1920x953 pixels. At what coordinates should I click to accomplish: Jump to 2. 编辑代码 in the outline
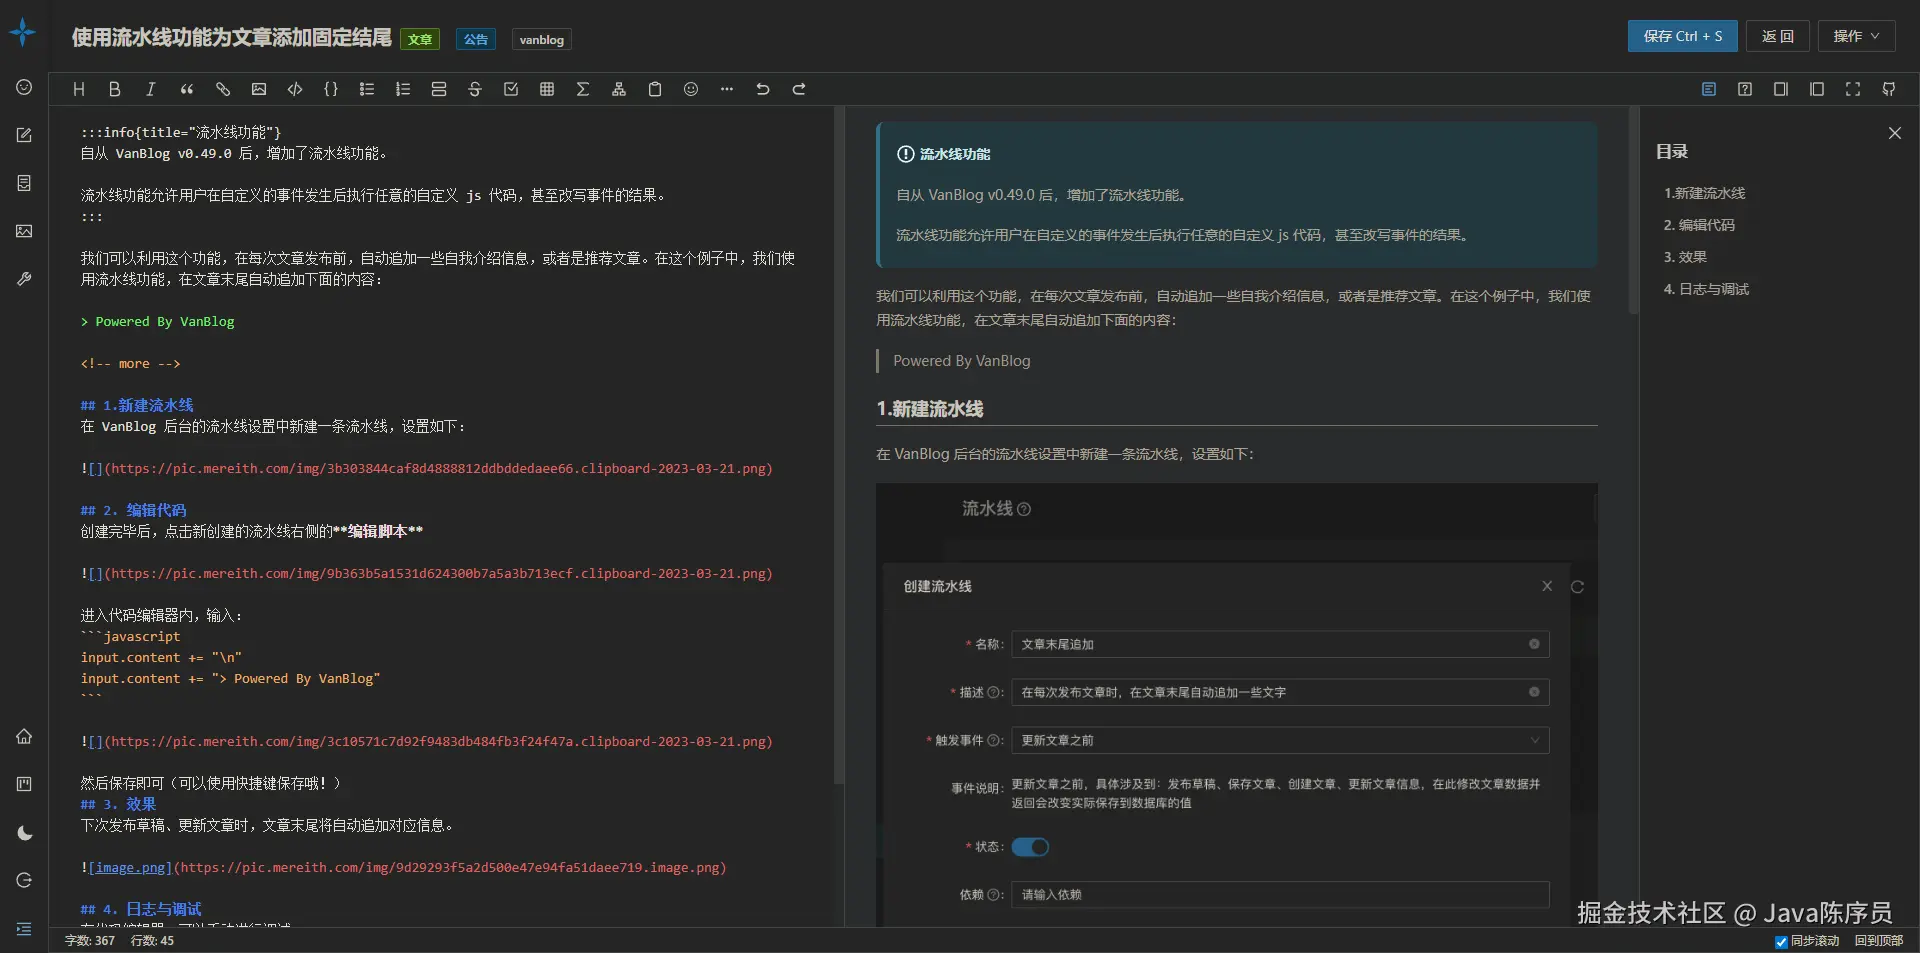[x=1700, y=225]
